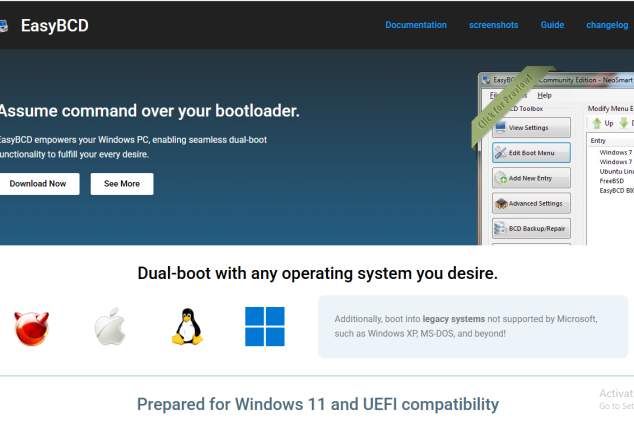Screen dimensions: 634x433
Task: Click the 'Dual-boot with any operating system' heading
Action: pos(317,274)
